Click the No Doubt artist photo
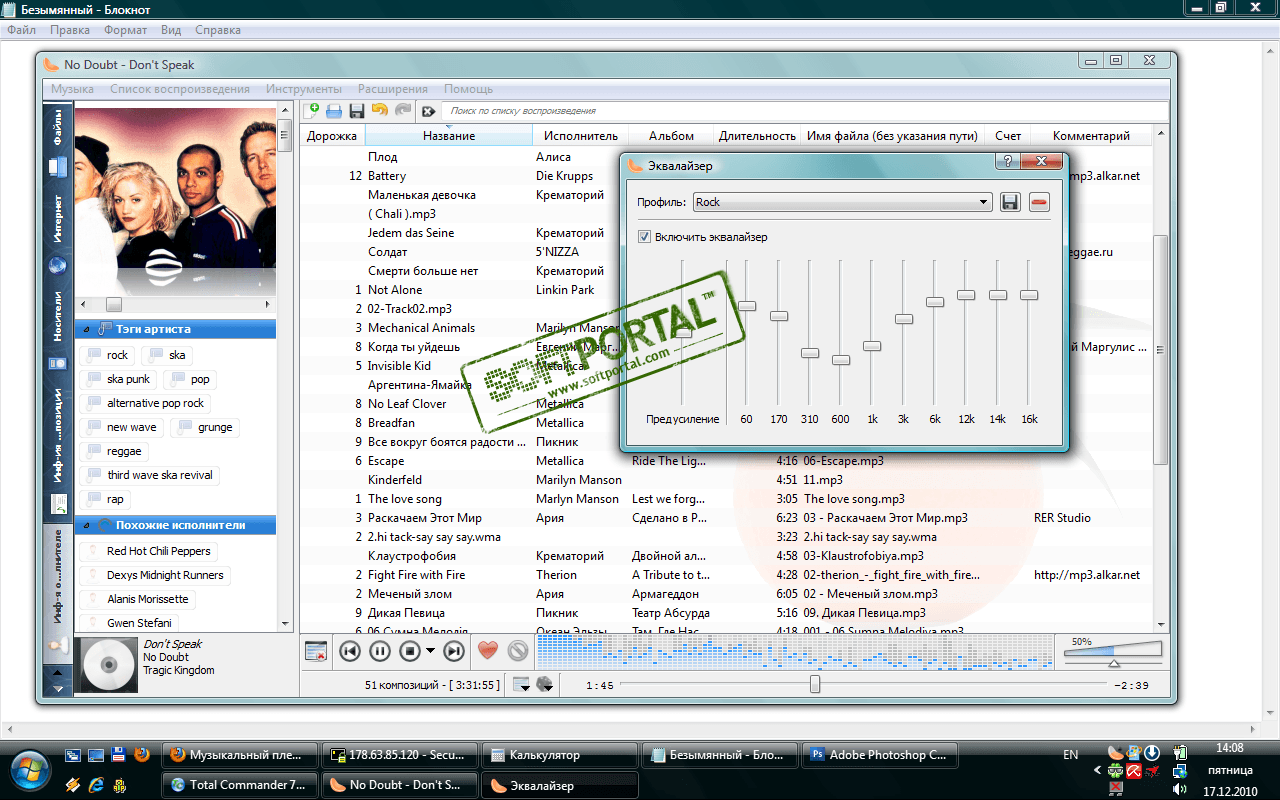The width and height of the screenshot is (1280, 800). click(x=175, y=200)
